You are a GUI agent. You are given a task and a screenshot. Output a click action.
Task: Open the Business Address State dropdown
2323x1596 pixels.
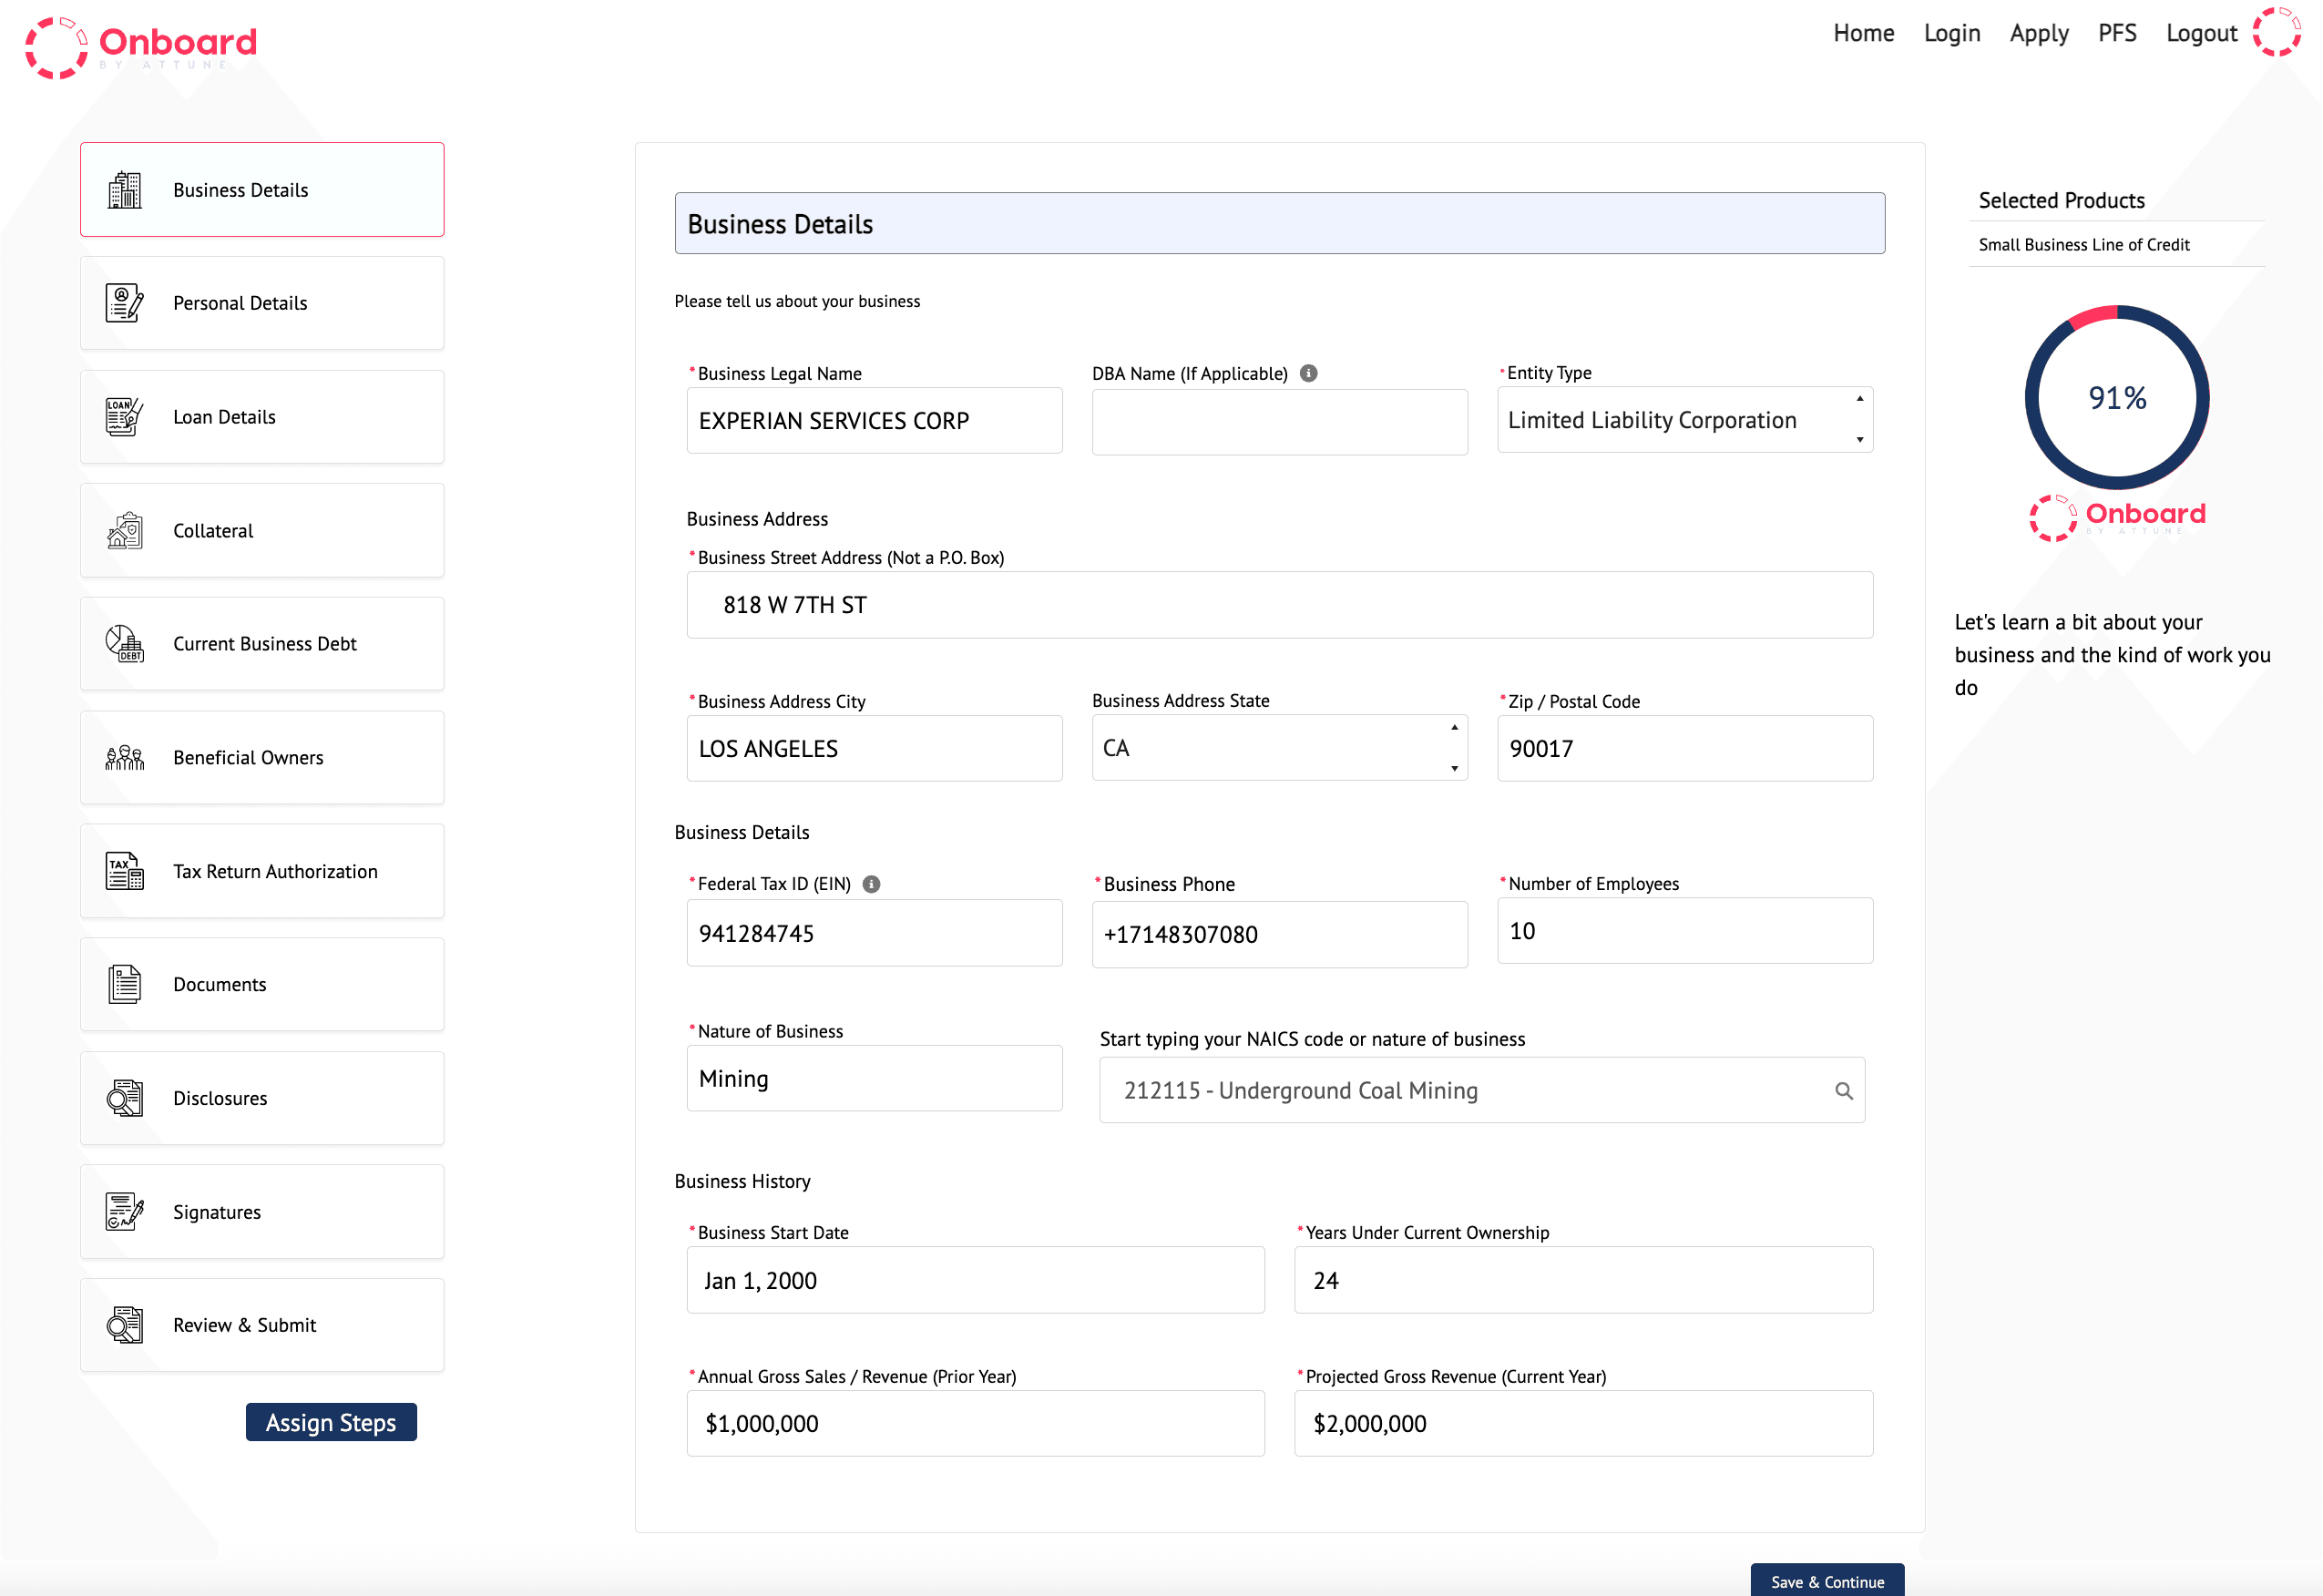(x=1279, y=748)
